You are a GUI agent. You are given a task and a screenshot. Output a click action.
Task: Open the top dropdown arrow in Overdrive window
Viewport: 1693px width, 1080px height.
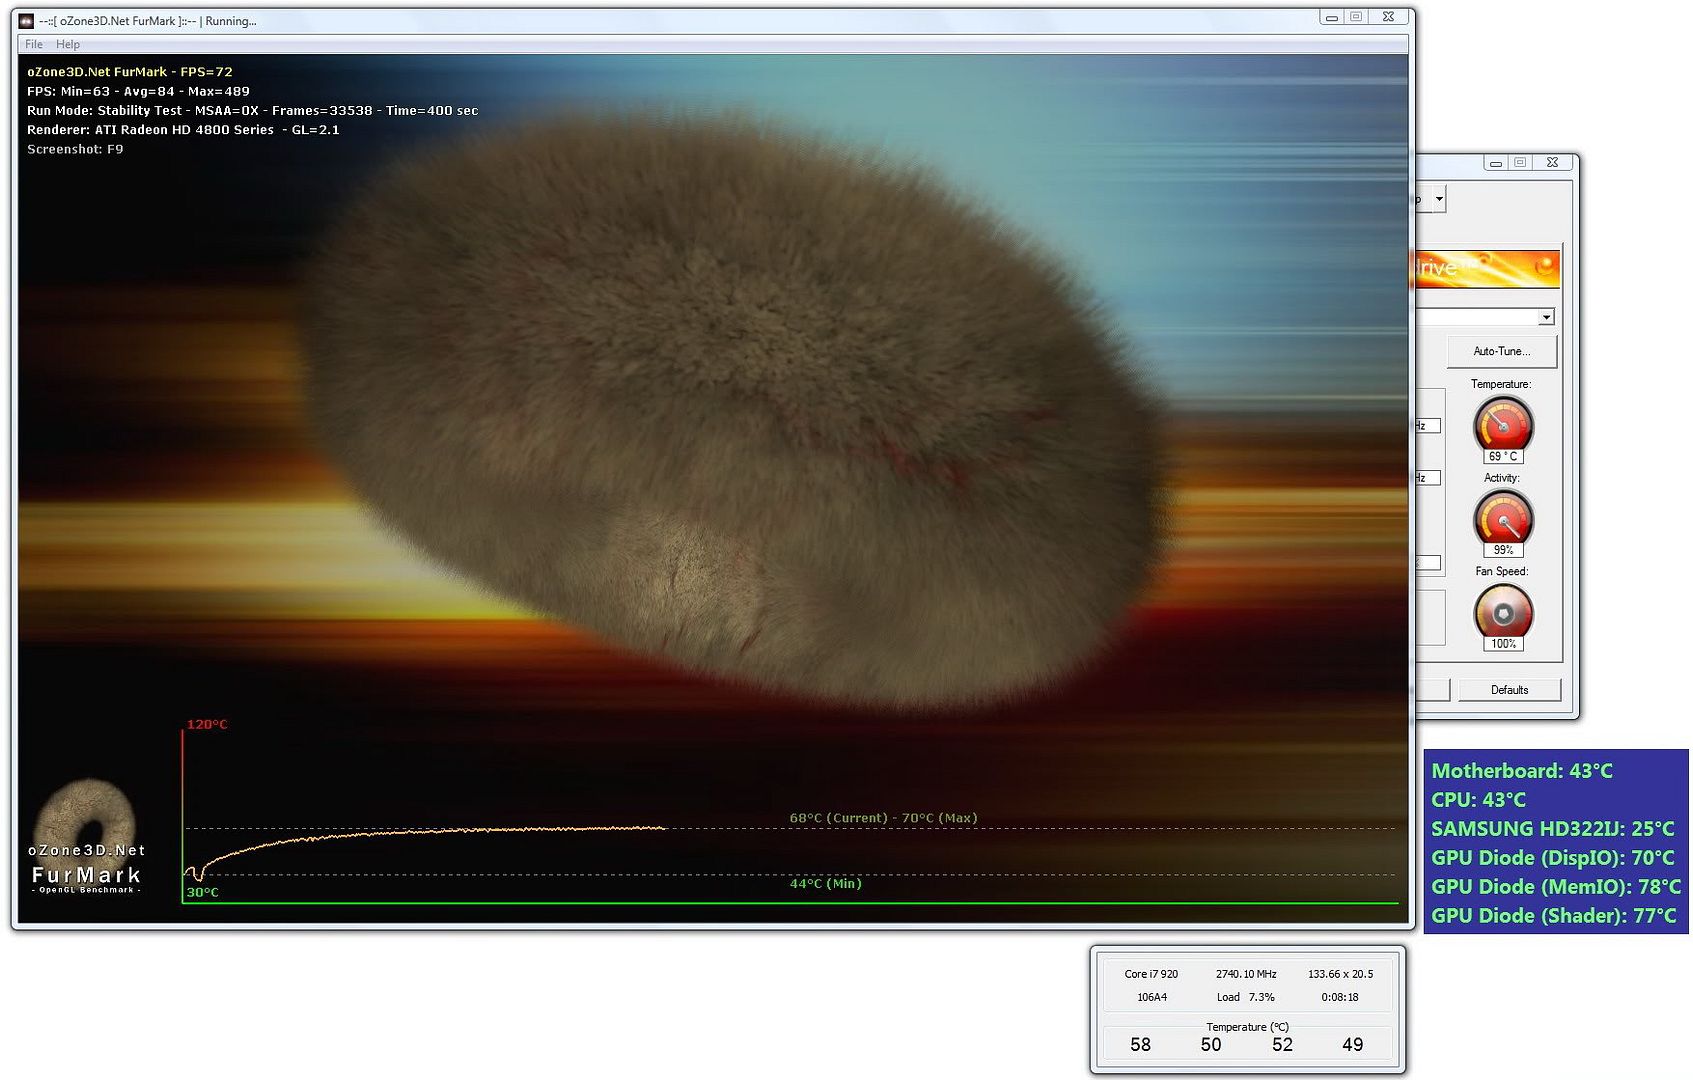1438,199
